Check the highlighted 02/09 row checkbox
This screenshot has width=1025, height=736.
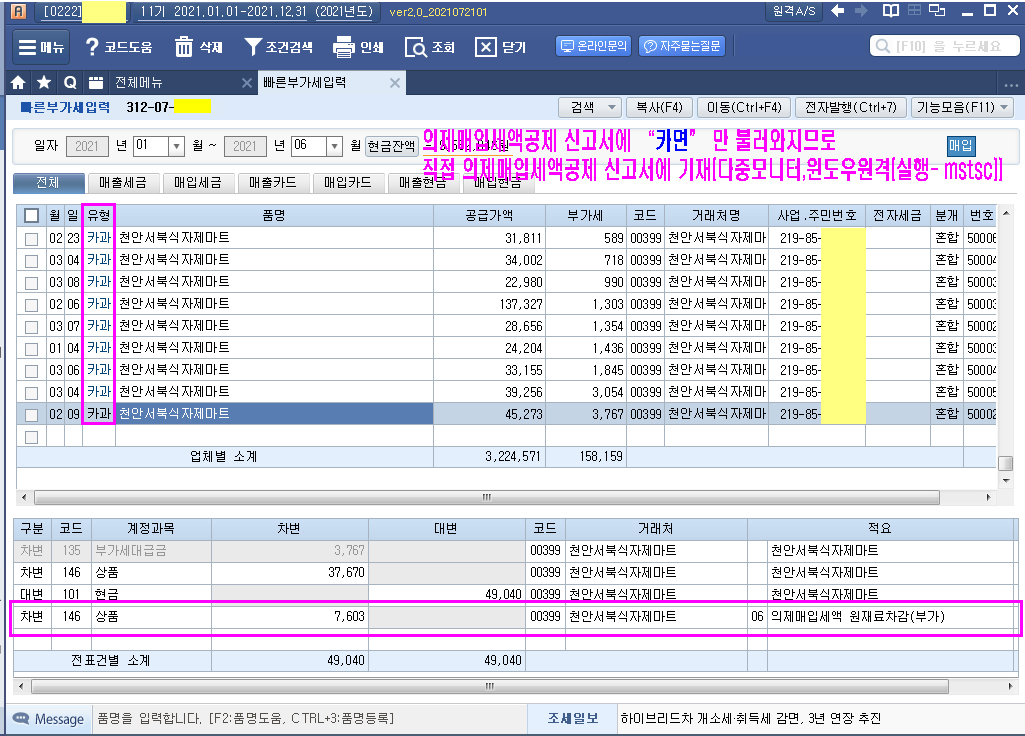click(32, 414)
